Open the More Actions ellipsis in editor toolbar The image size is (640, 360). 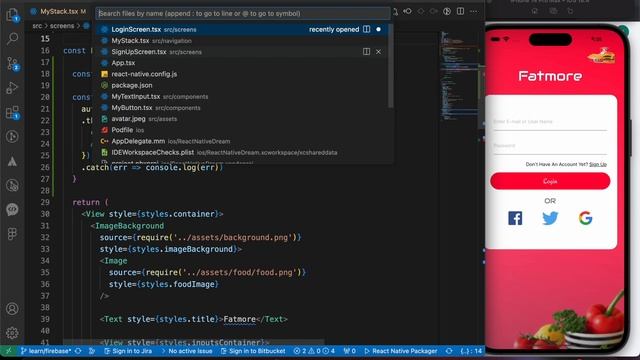pyautogui.click(x=473, y=11)
